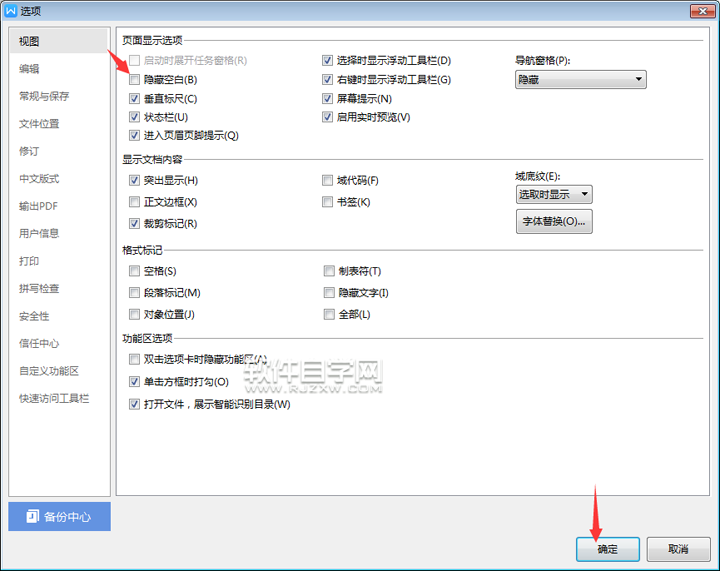
Task: Uncheck the 状态栏(U) option
Action: [x=134, y=117]
